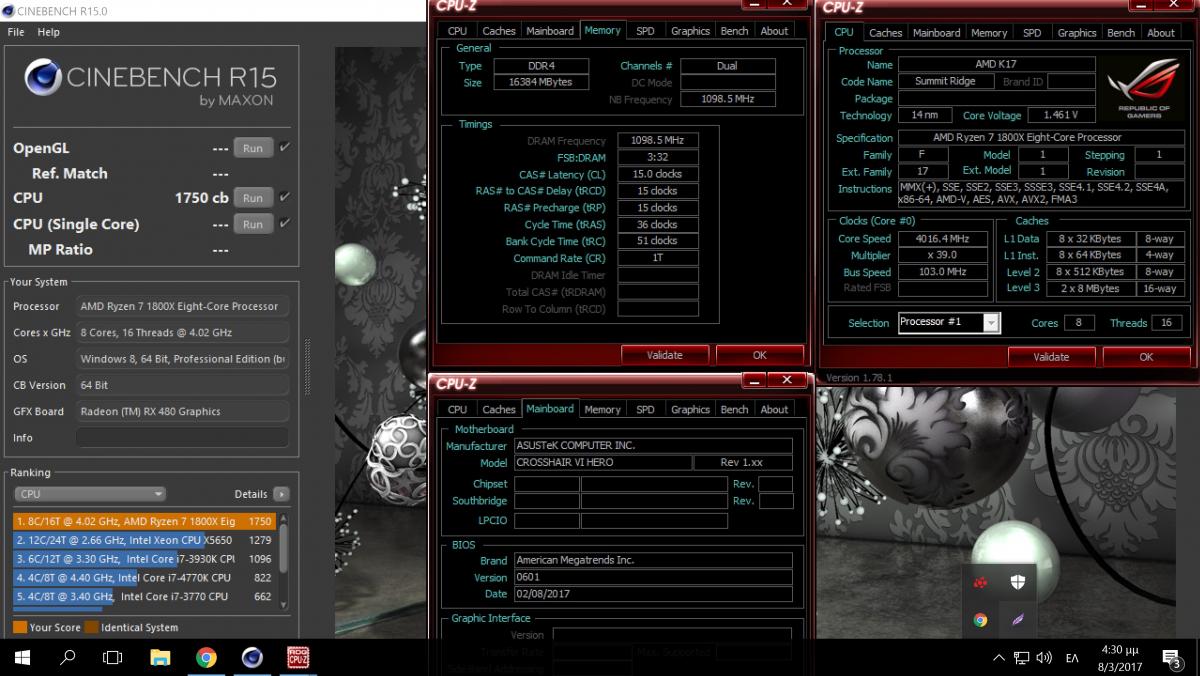Click Validate in processor CPU-Z window
The image size is (1200, 676).
point(1051,357)
